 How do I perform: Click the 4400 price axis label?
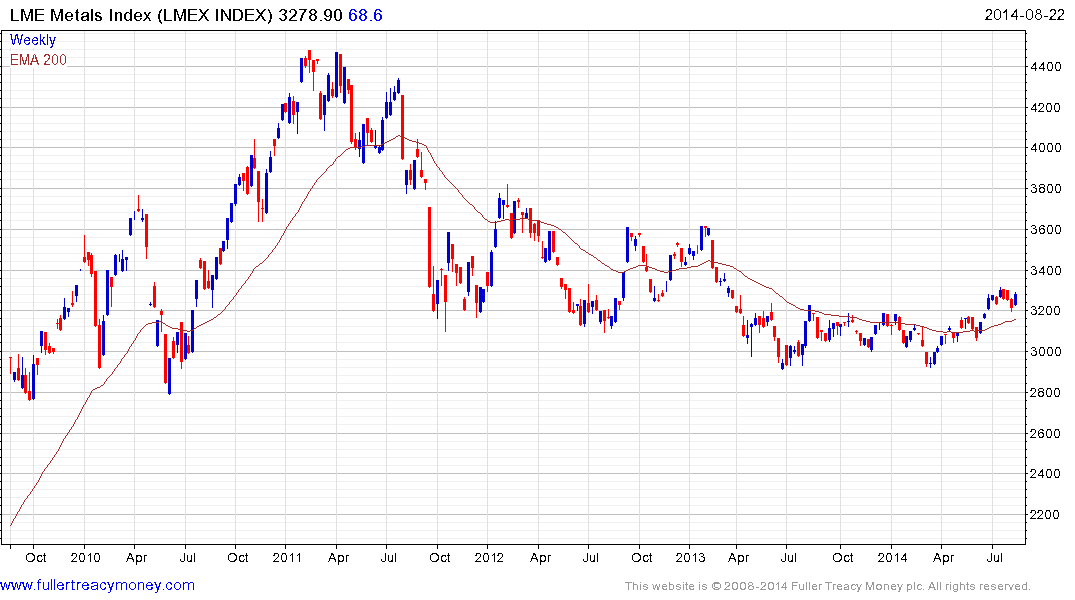coord(1046,67)
